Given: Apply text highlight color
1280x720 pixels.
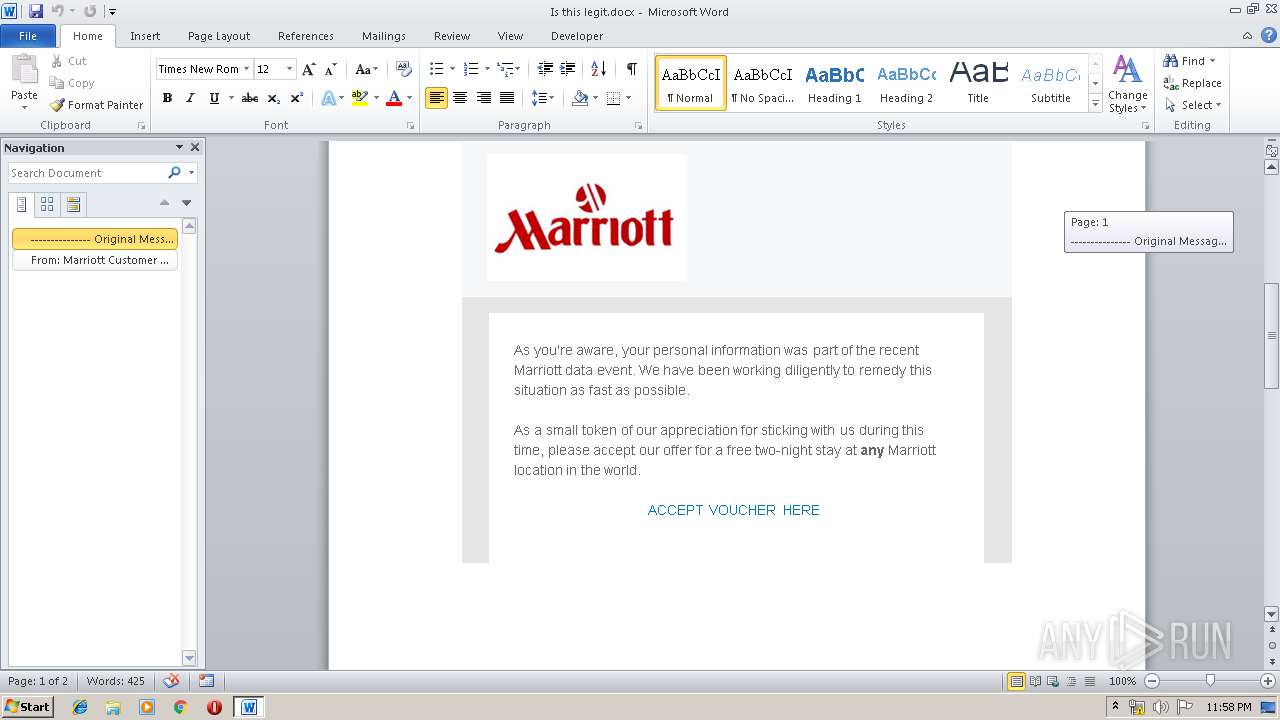Looking at the screenshot, I should point(360,98).
